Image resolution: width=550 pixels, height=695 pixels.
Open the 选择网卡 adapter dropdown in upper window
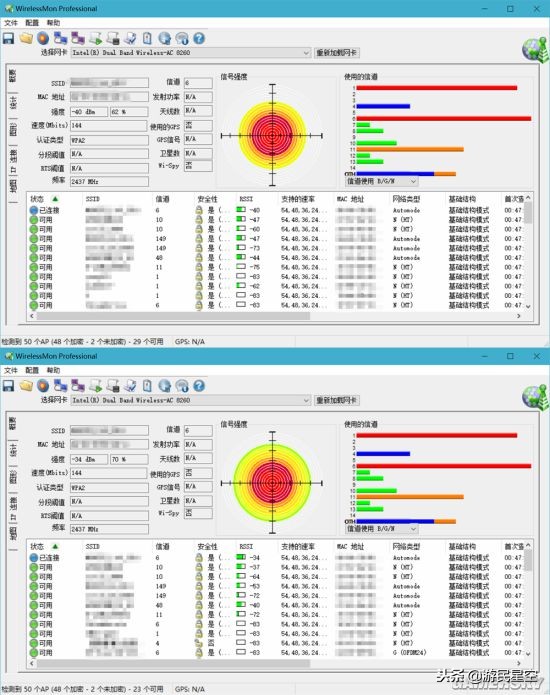[191, 53]
